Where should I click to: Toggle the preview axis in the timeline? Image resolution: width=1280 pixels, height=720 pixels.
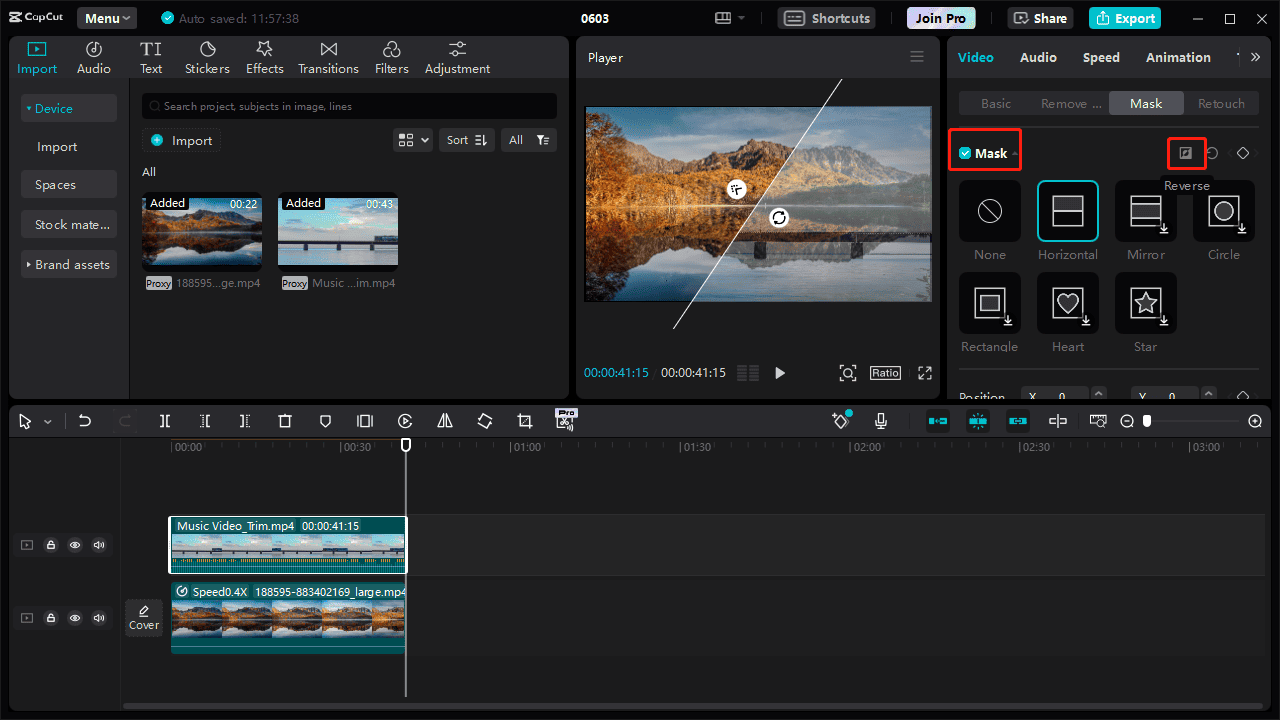(1058, 421)
